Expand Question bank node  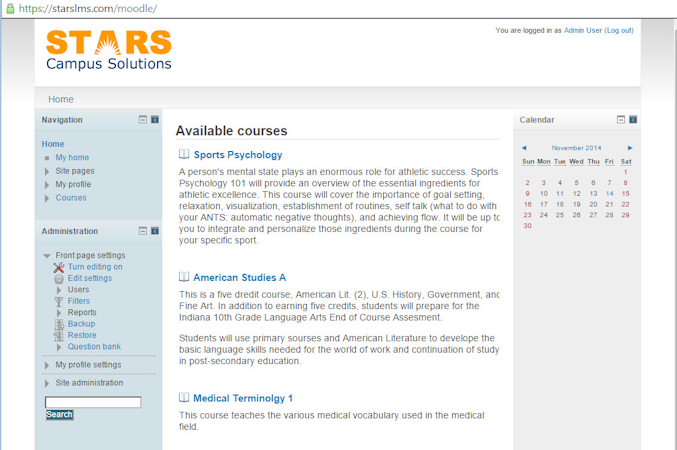[59, 347]
